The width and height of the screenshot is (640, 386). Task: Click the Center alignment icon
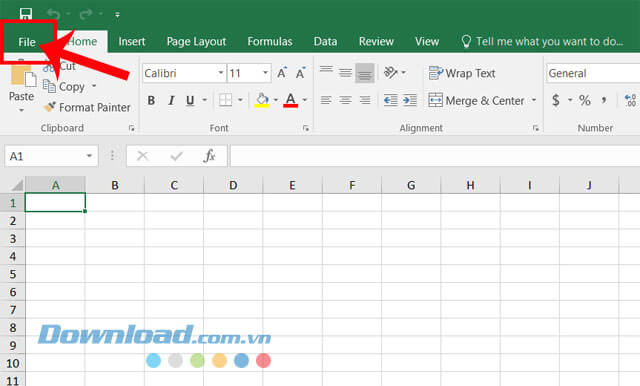(345, 100)
